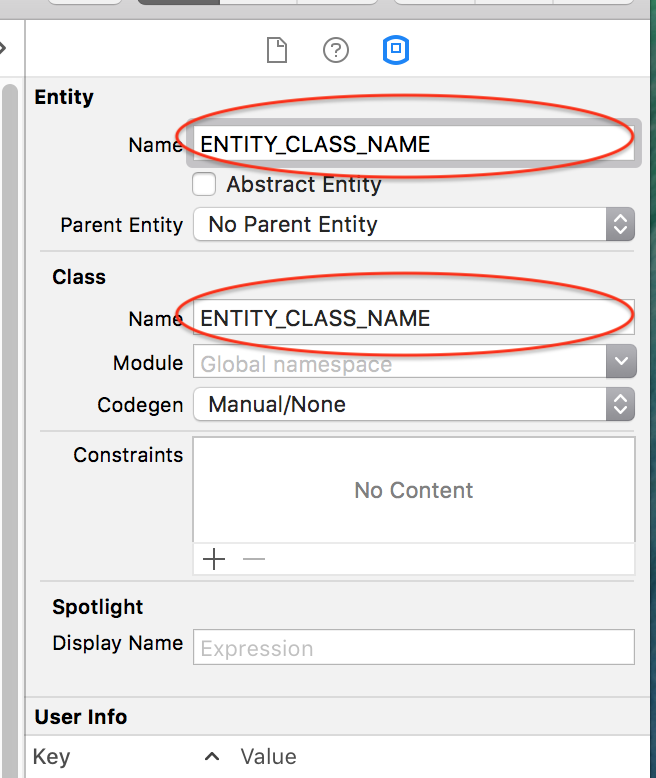Toggle the Key column sort arrow
Image resolution: width=656 pixels, height=778 pixels.
pyautogui.click(x=212, y=756)
